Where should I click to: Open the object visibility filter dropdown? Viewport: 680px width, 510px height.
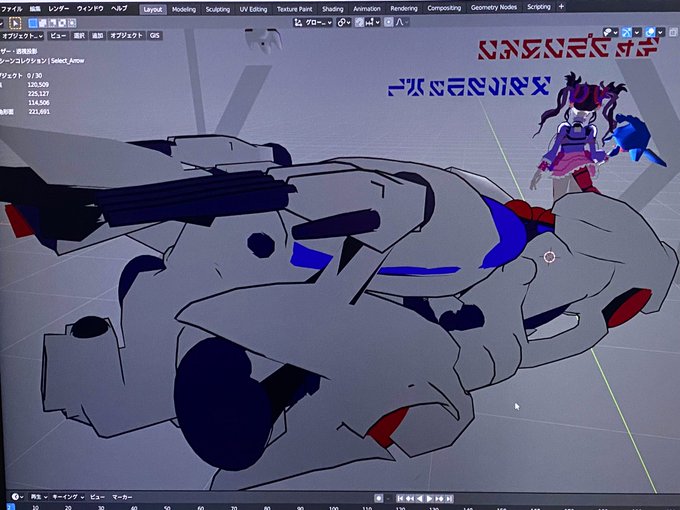click(x=611, y=32)
